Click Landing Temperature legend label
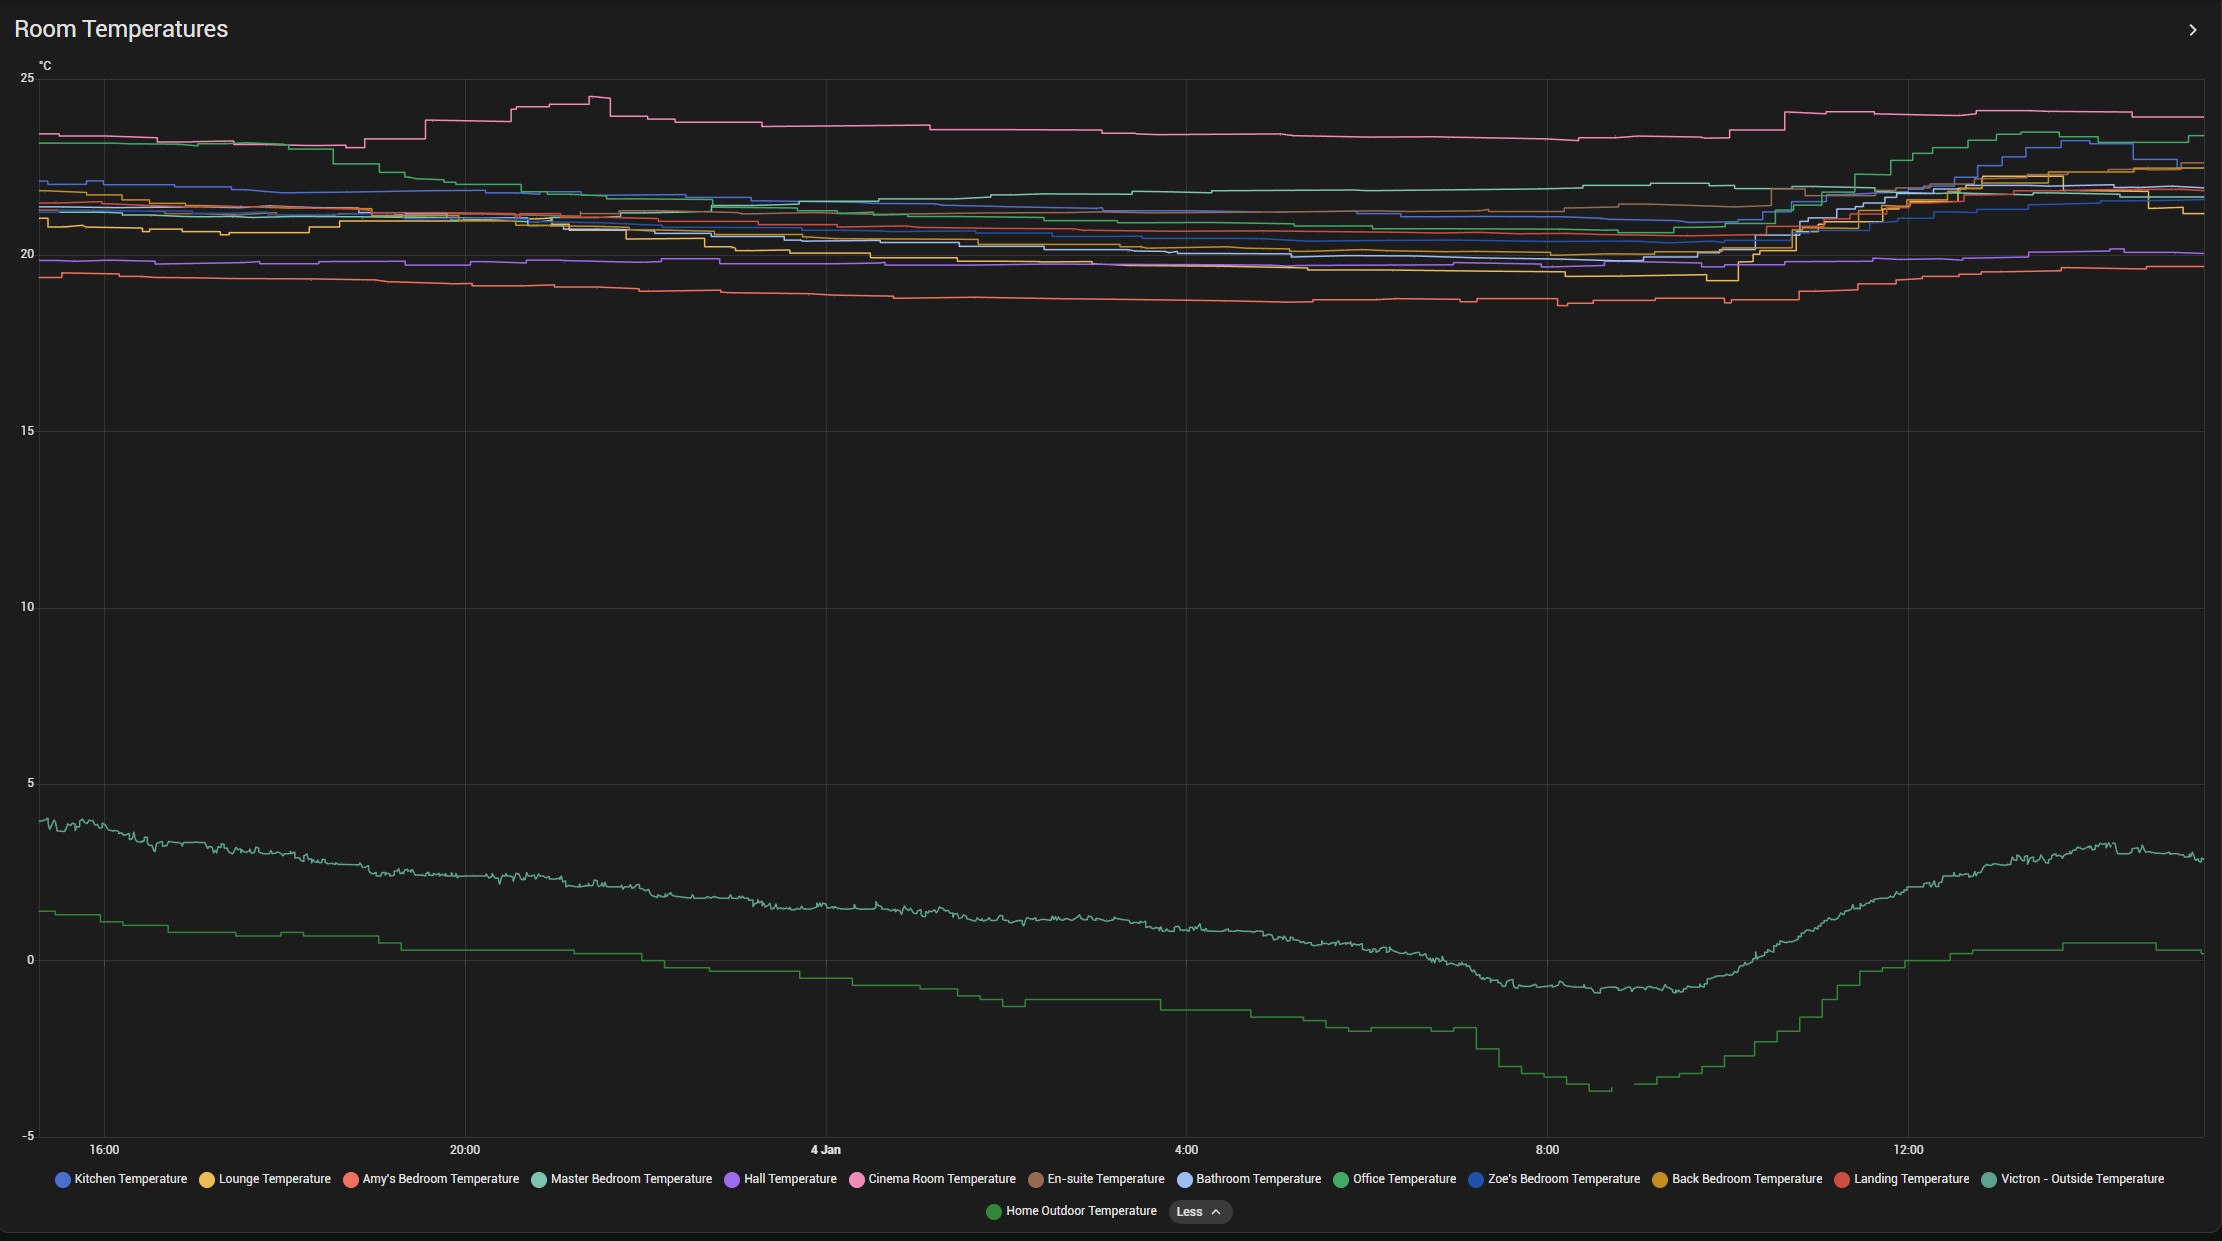Screen dimensions: 2222x1241 1911,1179
